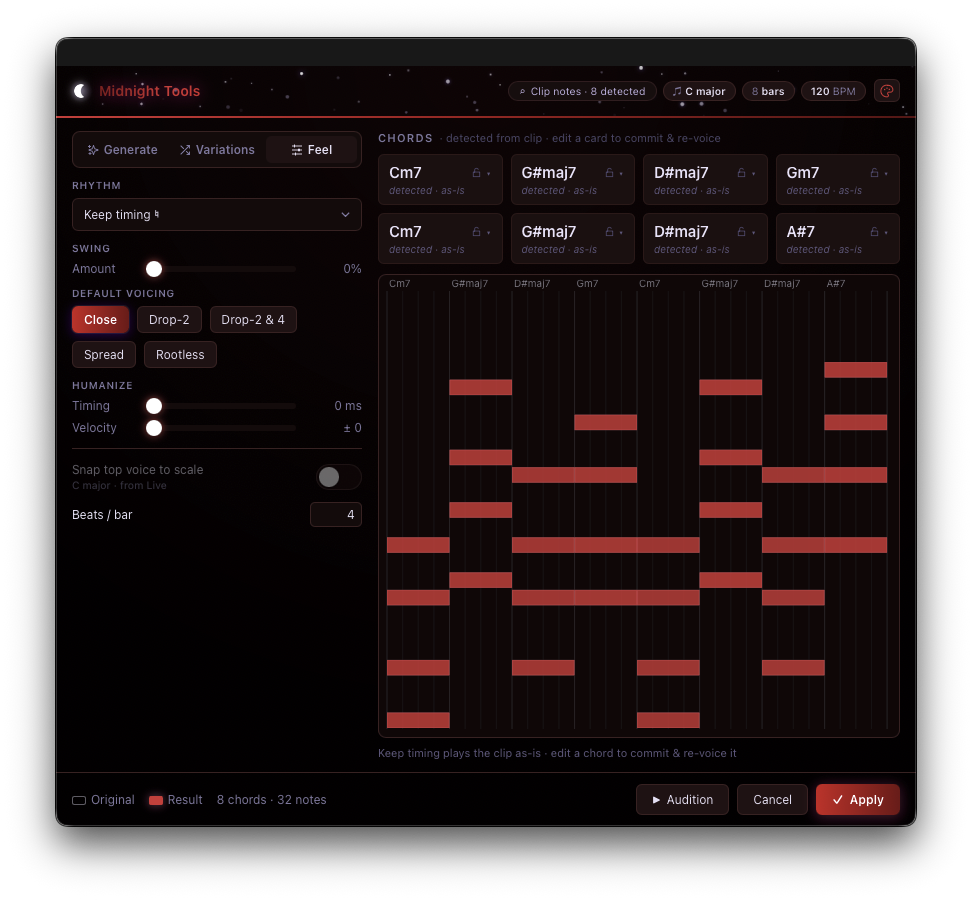
Task: Open the theme palette icon button
Action: coord(886,91)
